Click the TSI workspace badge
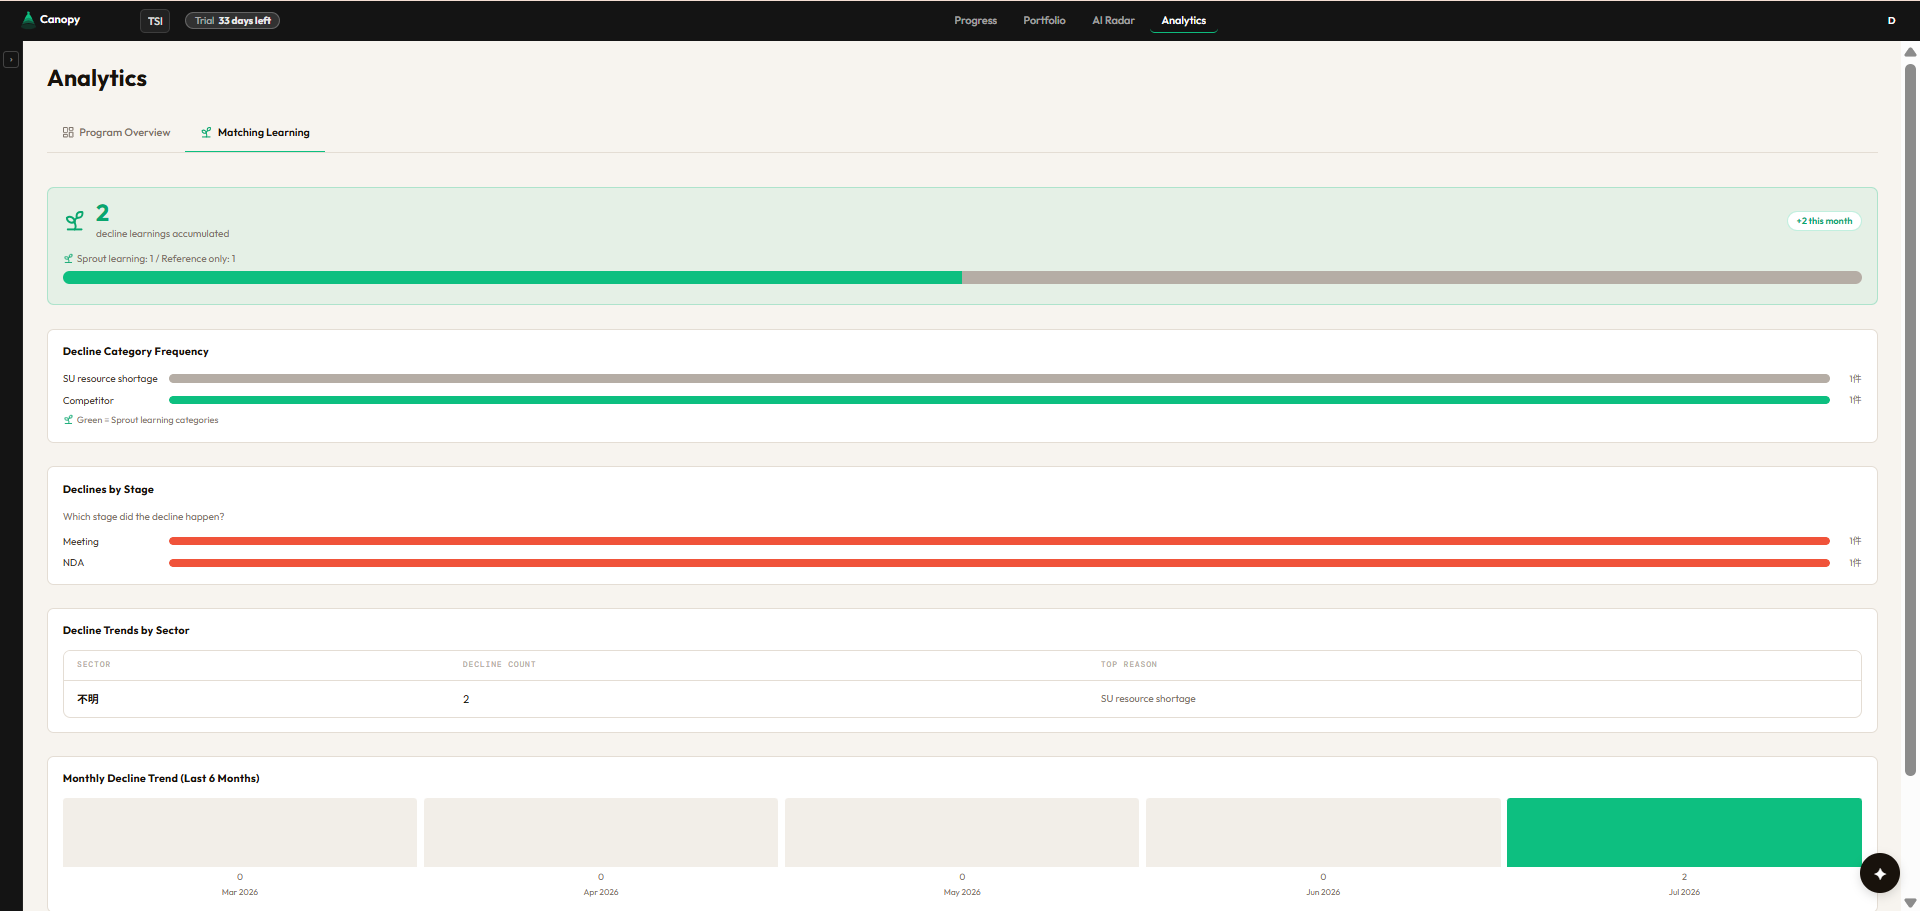Screen dimensions: 1920x911 [x=155, y=21]
